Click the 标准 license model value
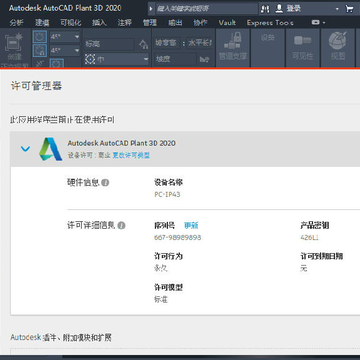 click(161, 299)
